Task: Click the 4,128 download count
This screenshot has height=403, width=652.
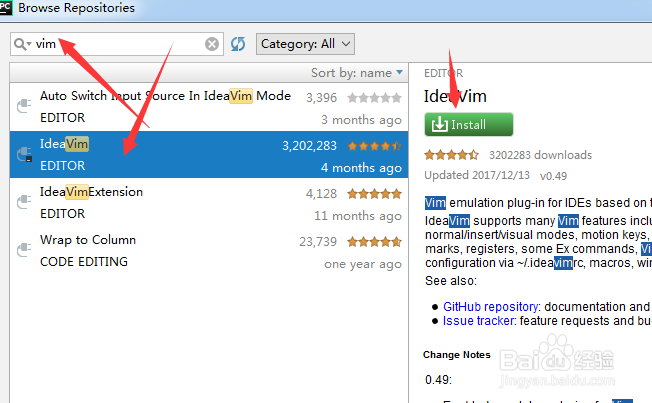Action: point(321,194)
